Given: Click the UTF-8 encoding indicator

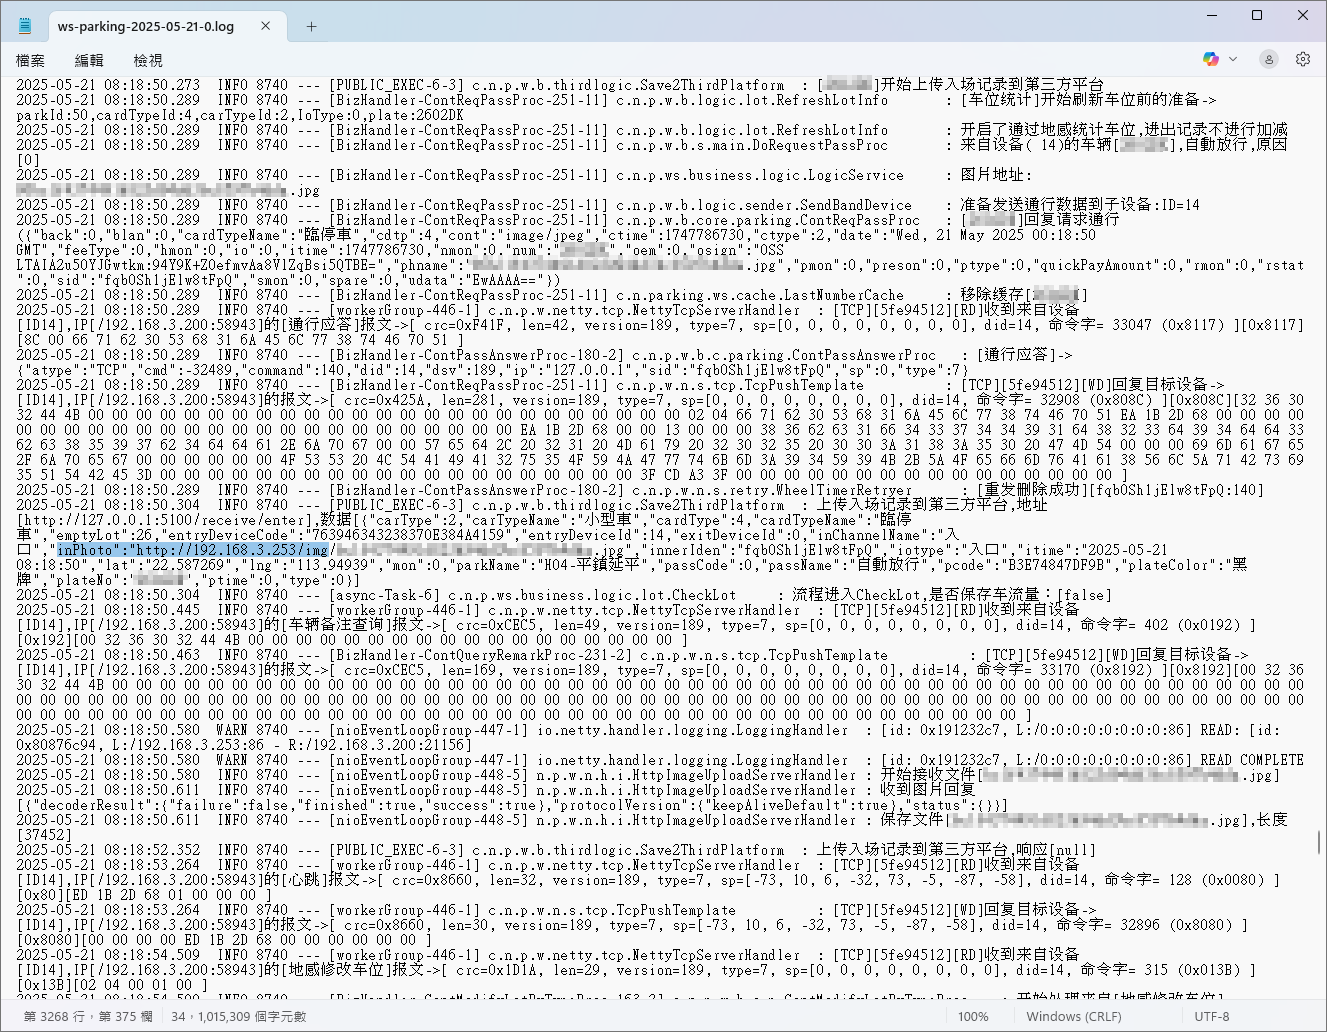Looking at the screenshot, I should pyautogui.click(x=1212, y=1016).
